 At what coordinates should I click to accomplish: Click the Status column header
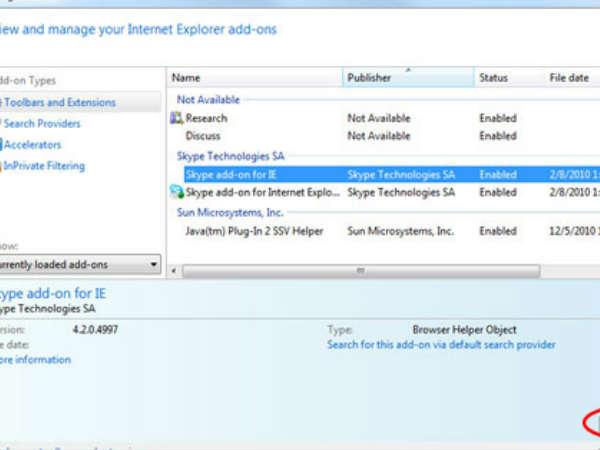tap(509, 78)
